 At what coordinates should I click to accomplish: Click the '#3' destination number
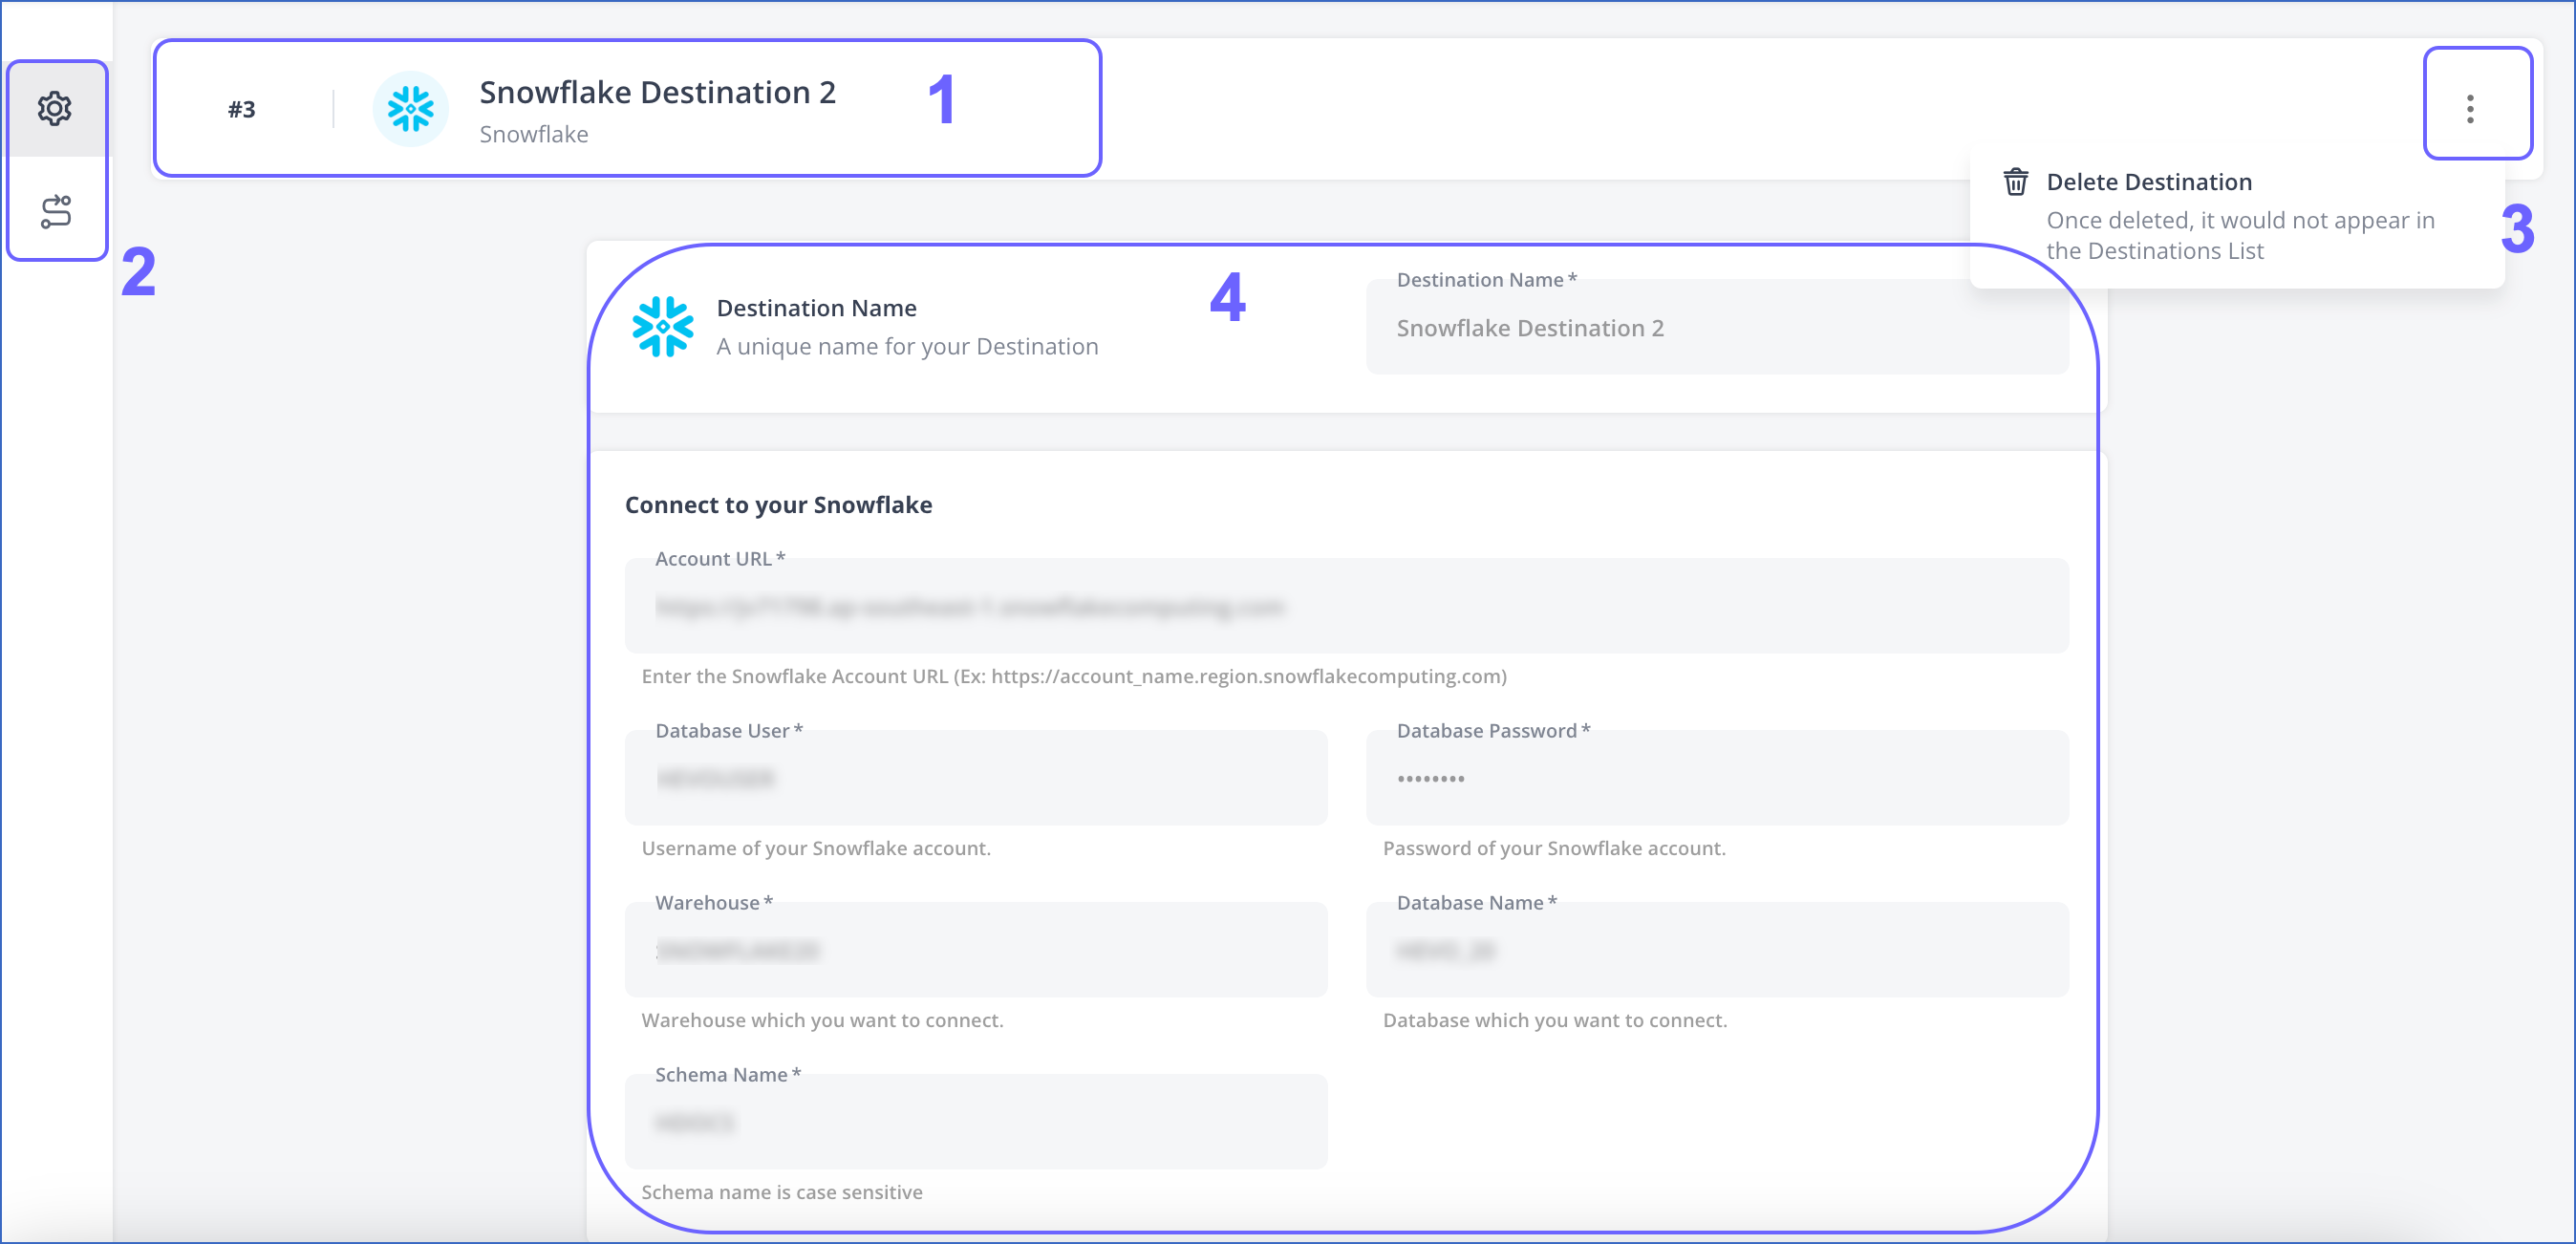pyautogui.click(x=241, y=108)
